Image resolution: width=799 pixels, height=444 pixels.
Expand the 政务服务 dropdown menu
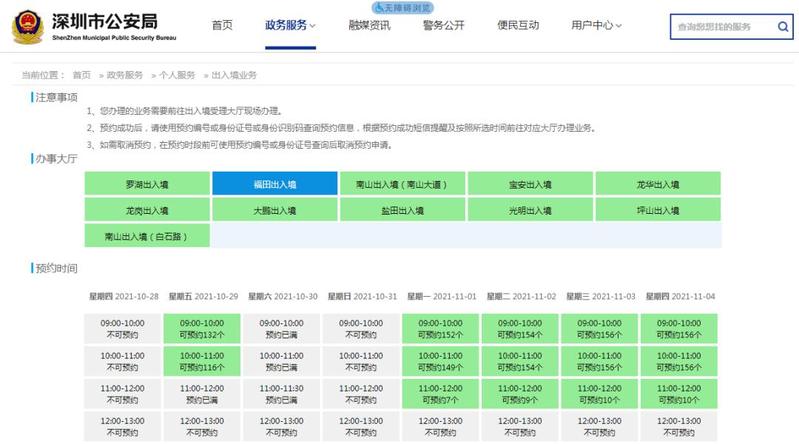[x=290, y=25]
